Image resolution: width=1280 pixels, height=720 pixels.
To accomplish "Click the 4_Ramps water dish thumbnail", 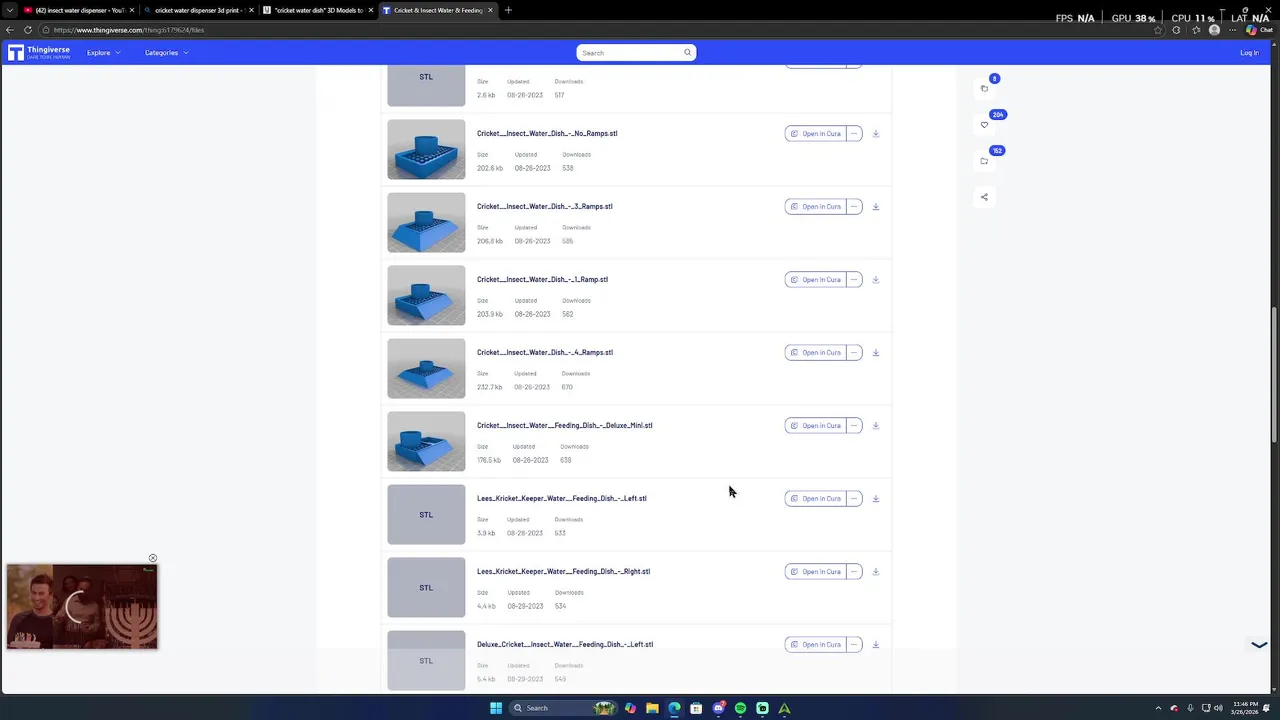I will (x=426, y=368).
